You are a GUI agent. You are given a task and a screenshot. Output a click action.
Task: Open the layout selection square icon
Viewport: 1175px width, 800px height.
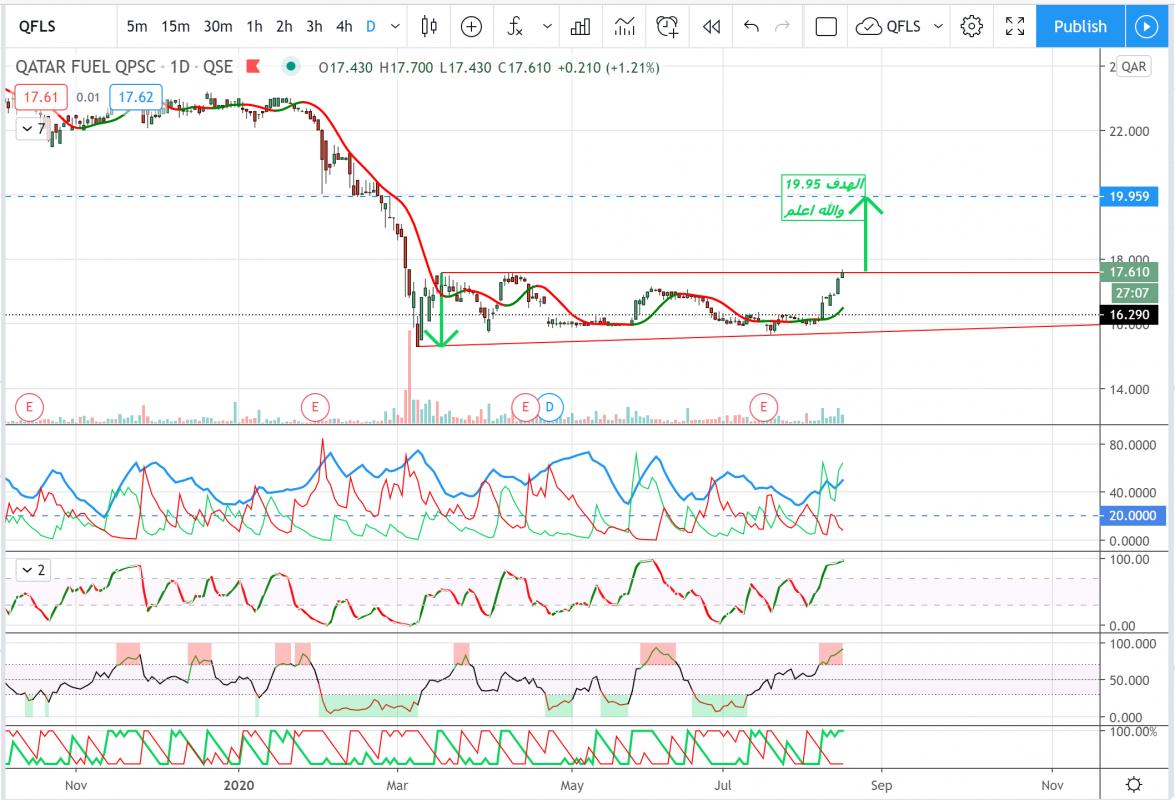pyautogui.click(x=826, y=26)
